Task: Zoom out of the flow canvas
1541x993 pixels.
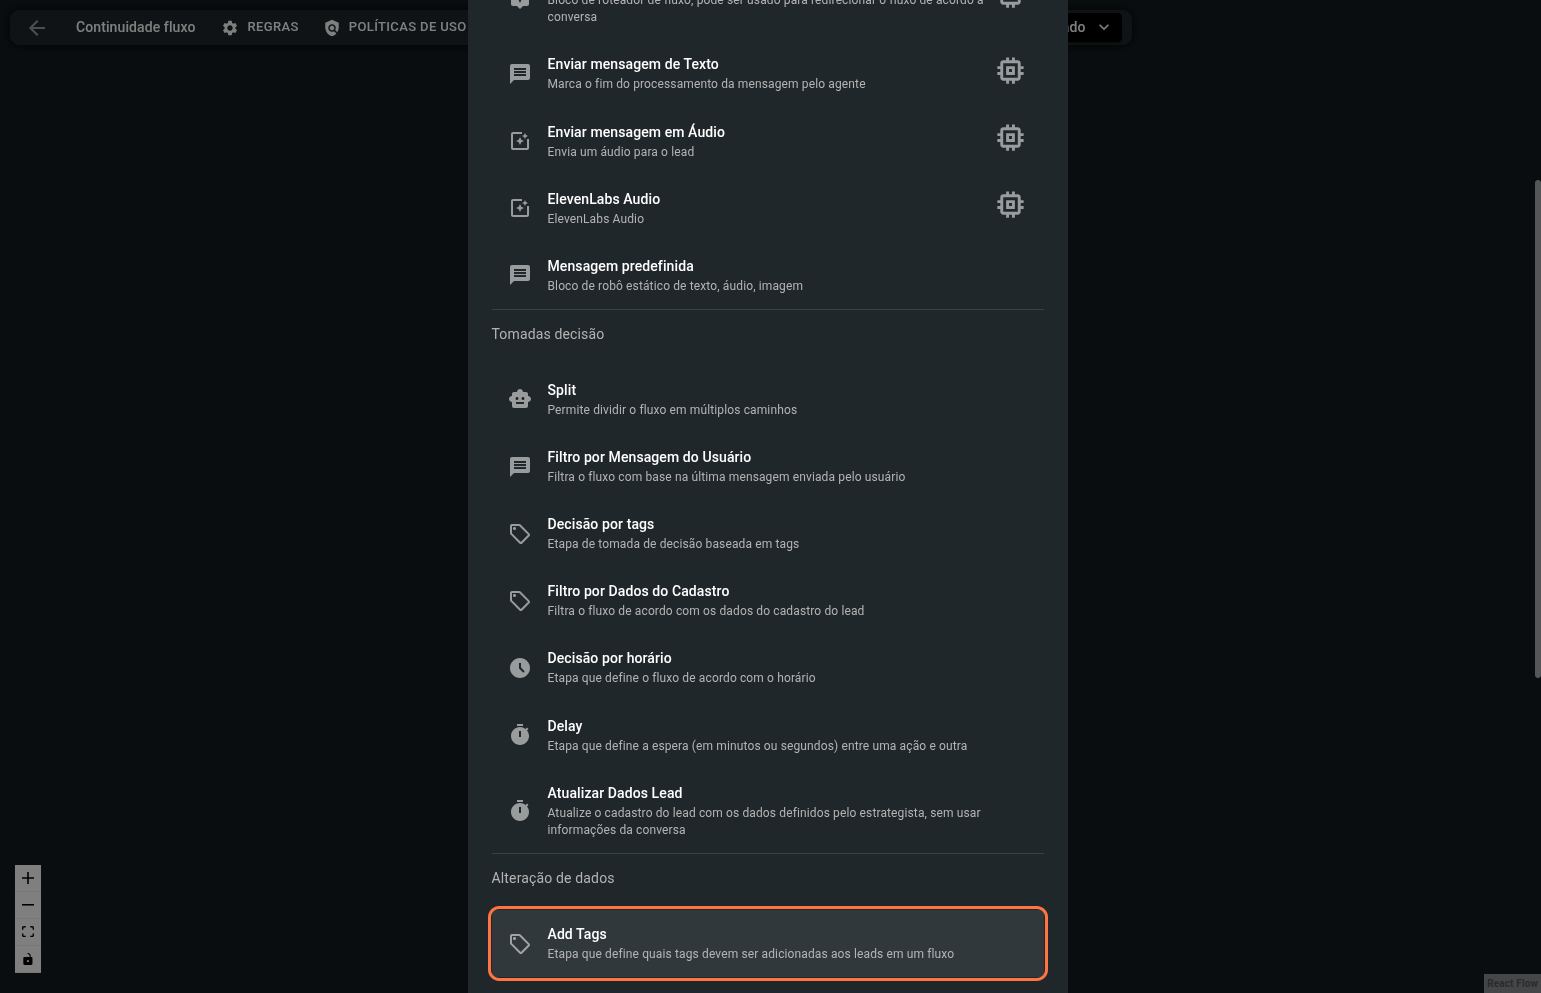Action: coord(28,905)
